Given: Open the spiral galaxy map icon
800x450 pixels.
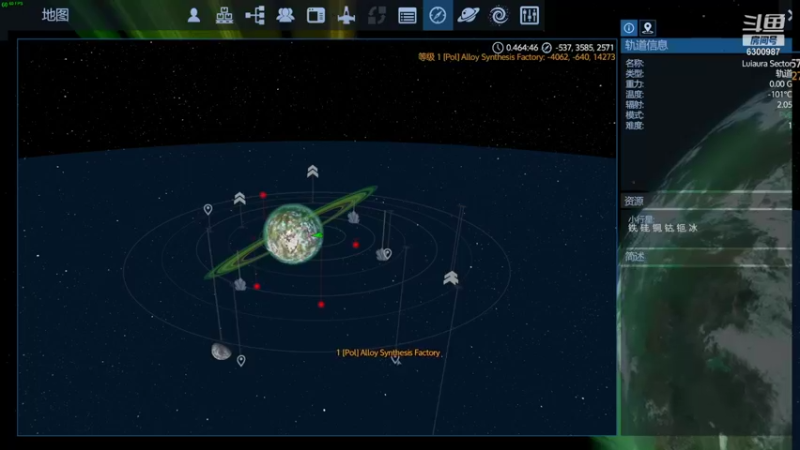Looking at the screenshot, I should click(x=498, y=15).
